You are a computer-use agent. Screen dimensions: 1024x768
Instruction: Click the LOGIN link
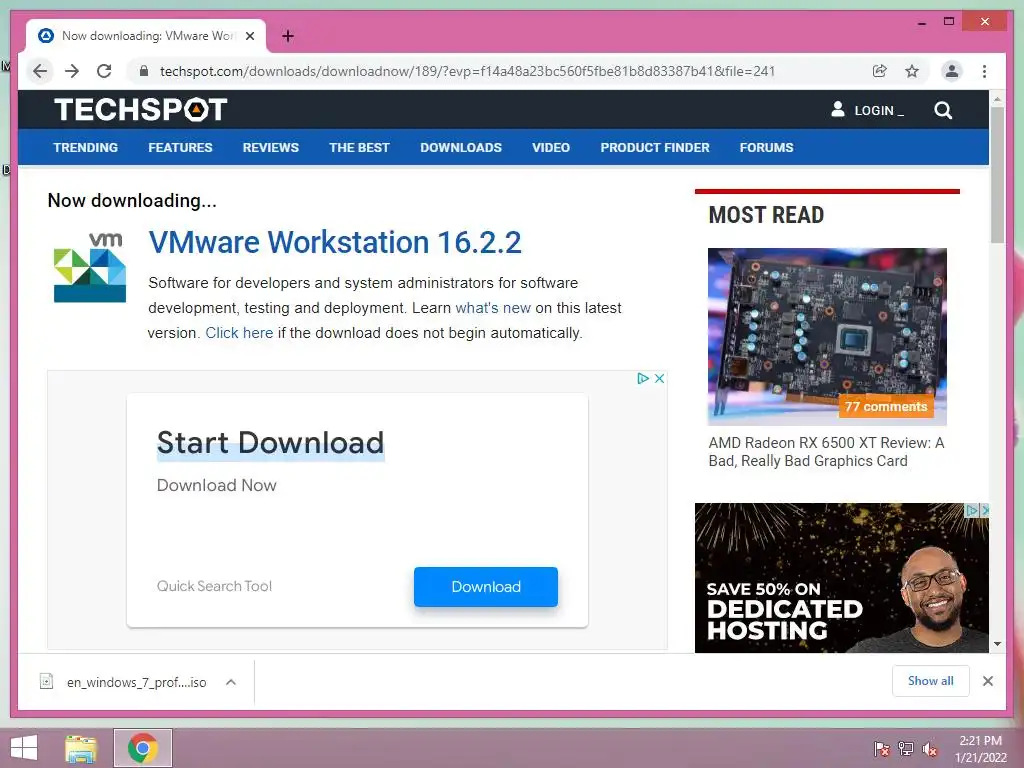tap(879, 110)
